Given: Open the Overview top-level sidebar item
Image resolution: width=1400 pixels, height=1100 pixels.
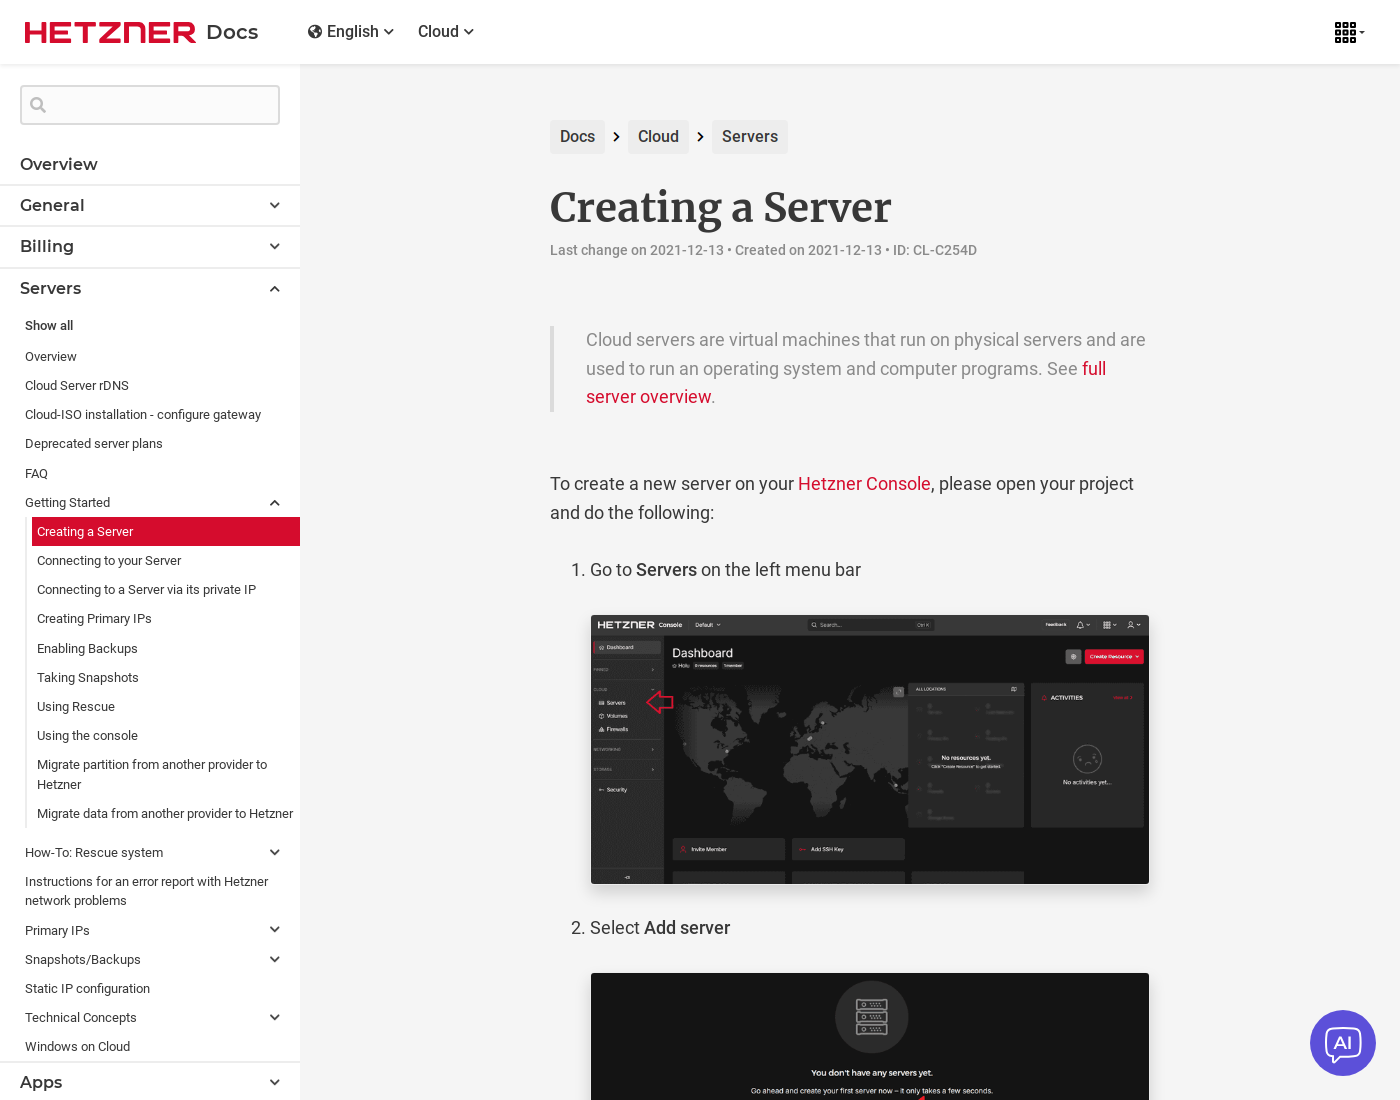Looking at the screenshot, I should 59,164.
